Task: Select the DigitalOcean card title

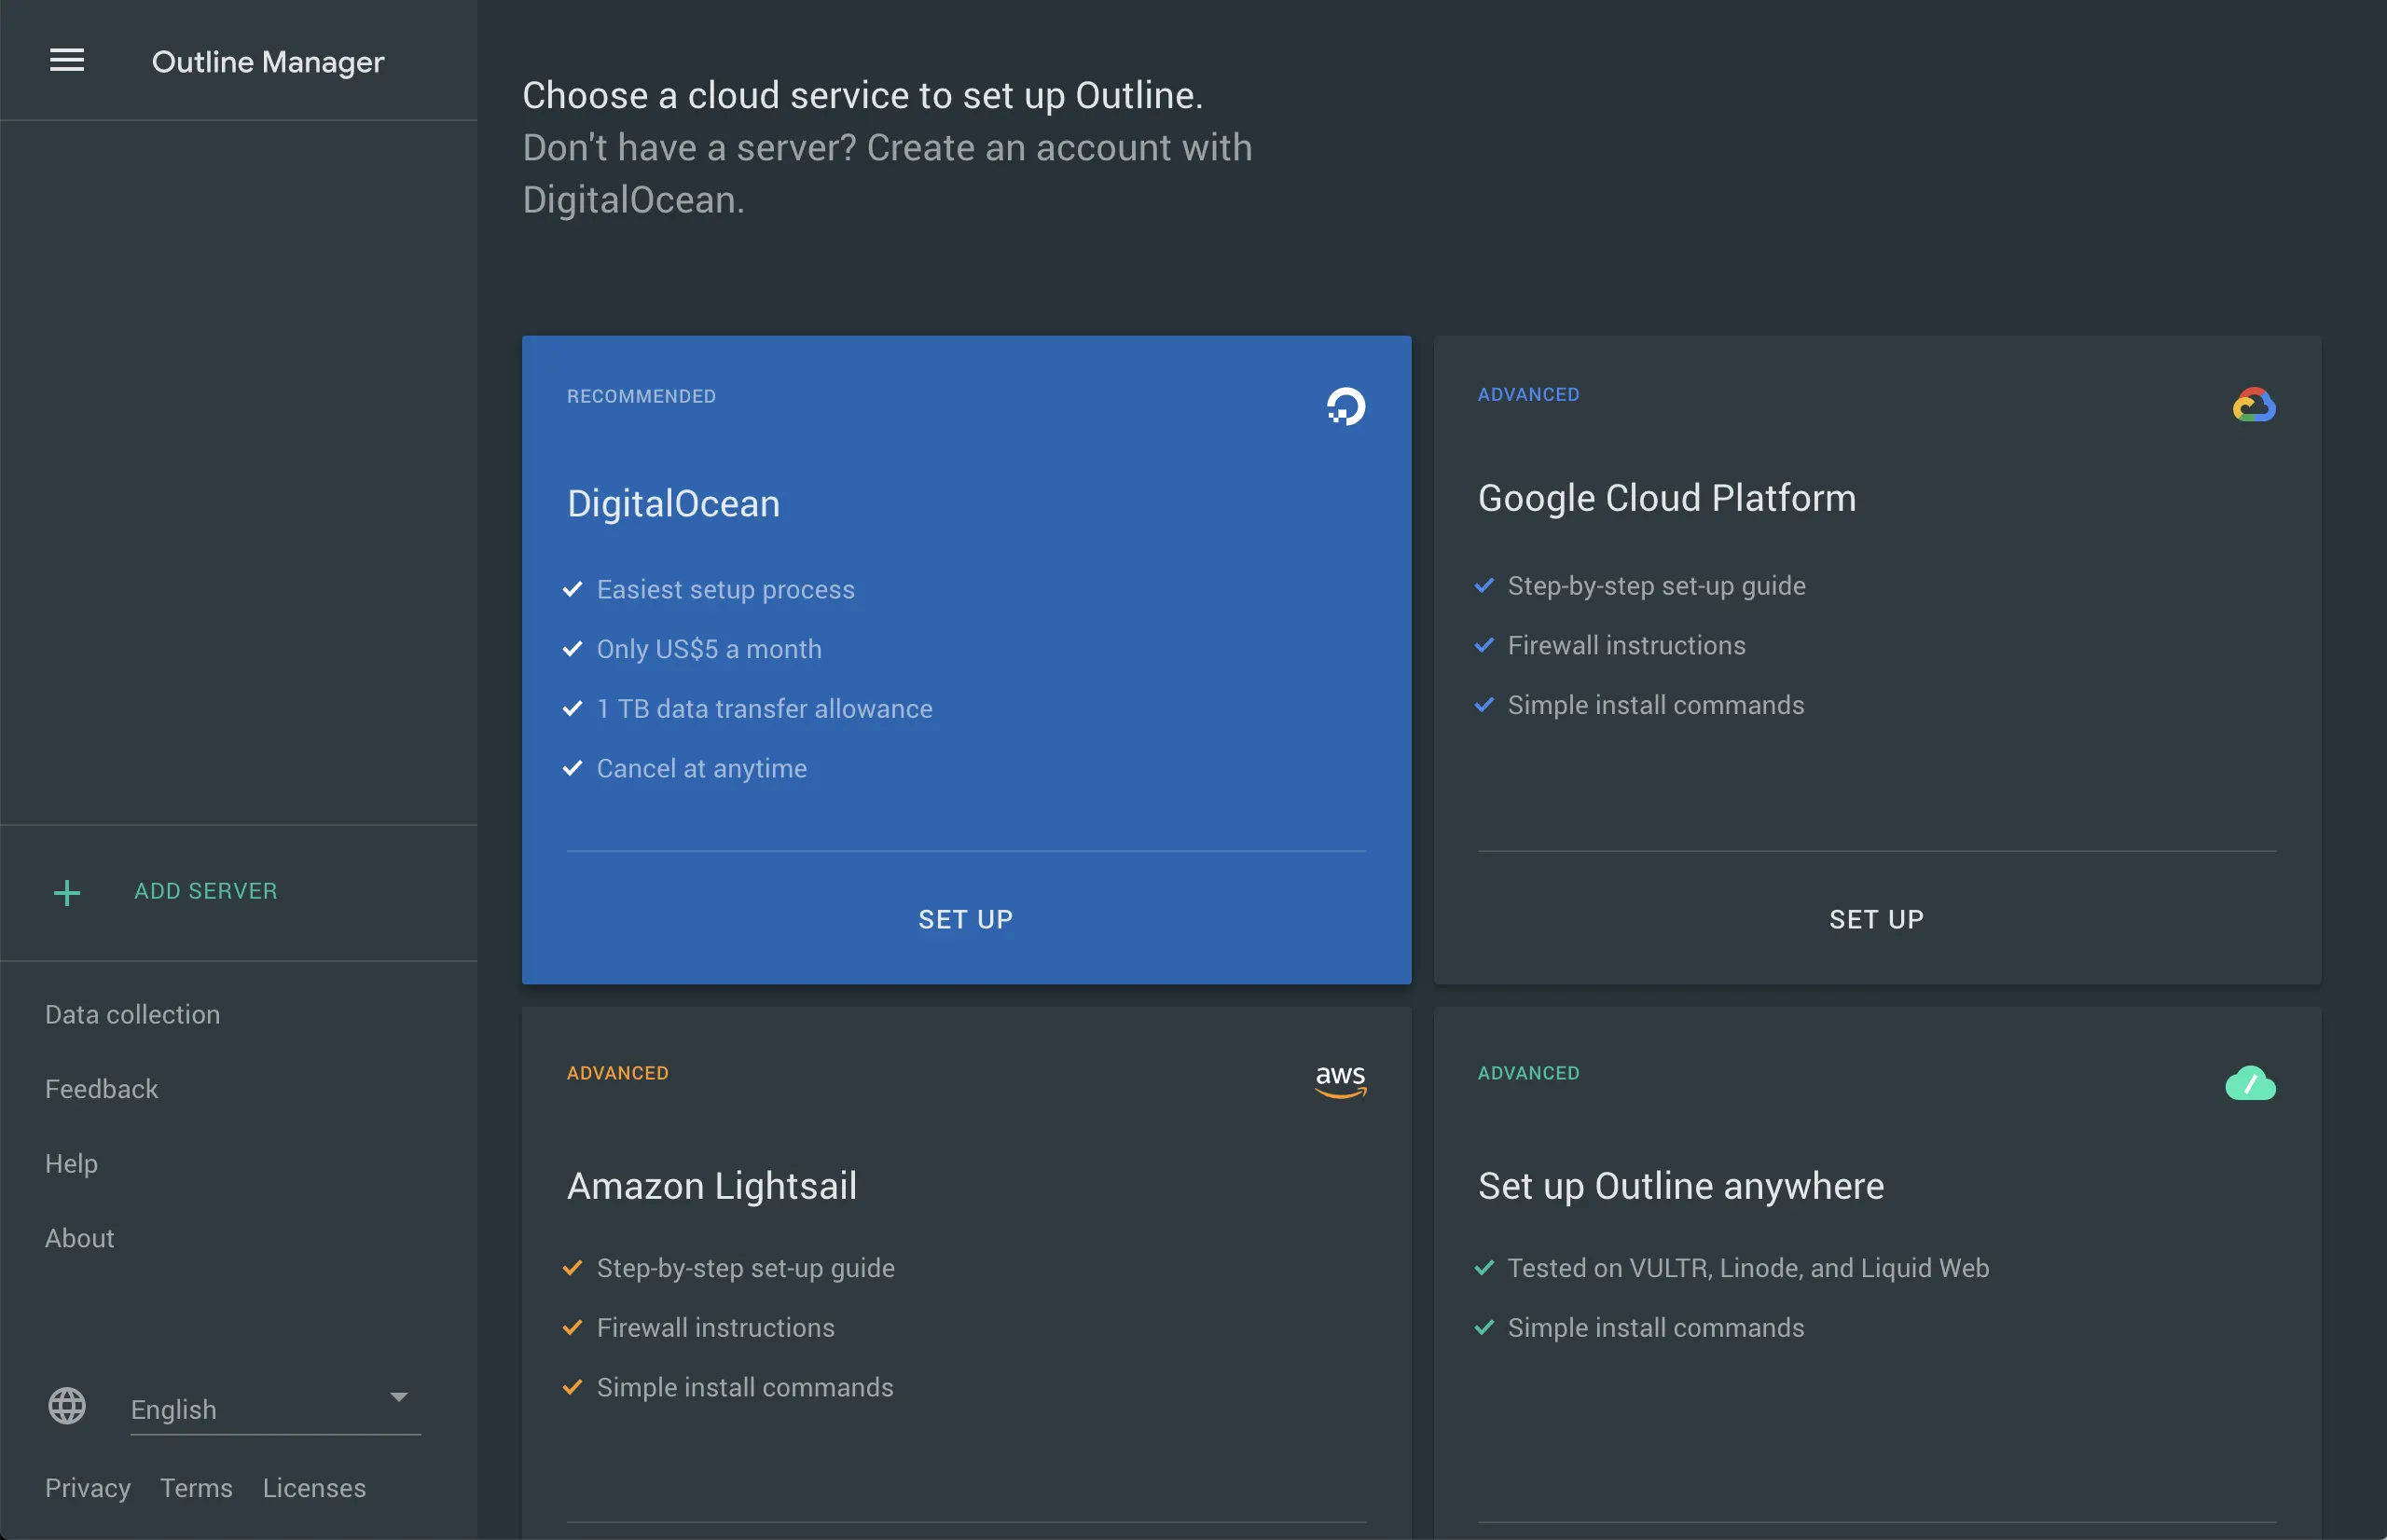Action: tap(673, 503)
